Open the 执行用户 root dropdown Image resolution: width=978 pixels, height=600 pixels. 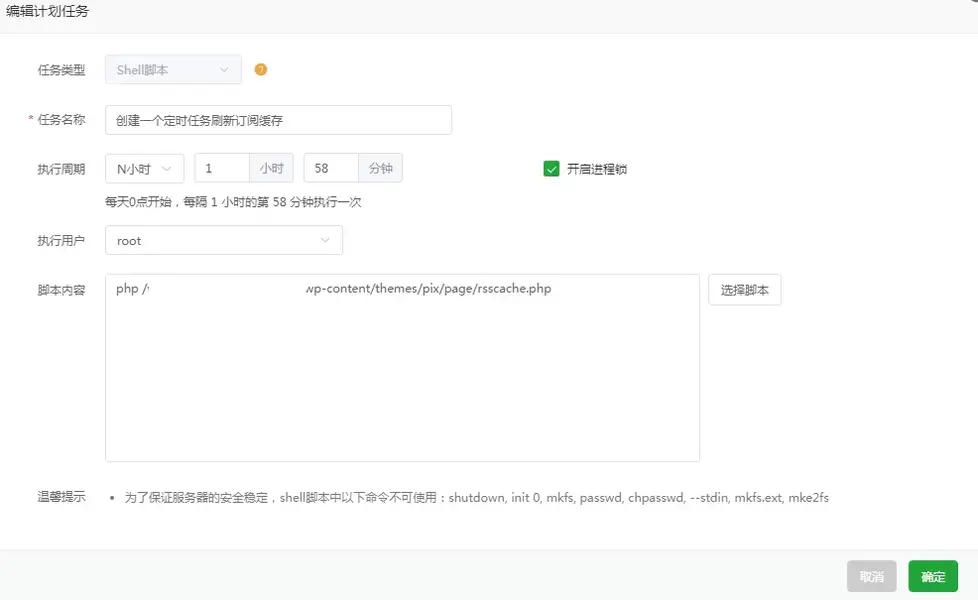224,240
